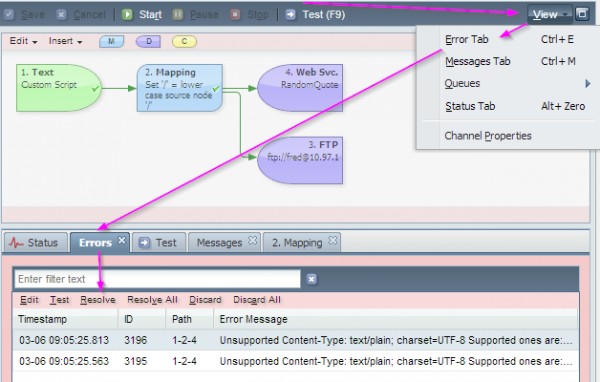Insert a blue M mapping node
Screen dimensions: 600x382
click(111, 41)
